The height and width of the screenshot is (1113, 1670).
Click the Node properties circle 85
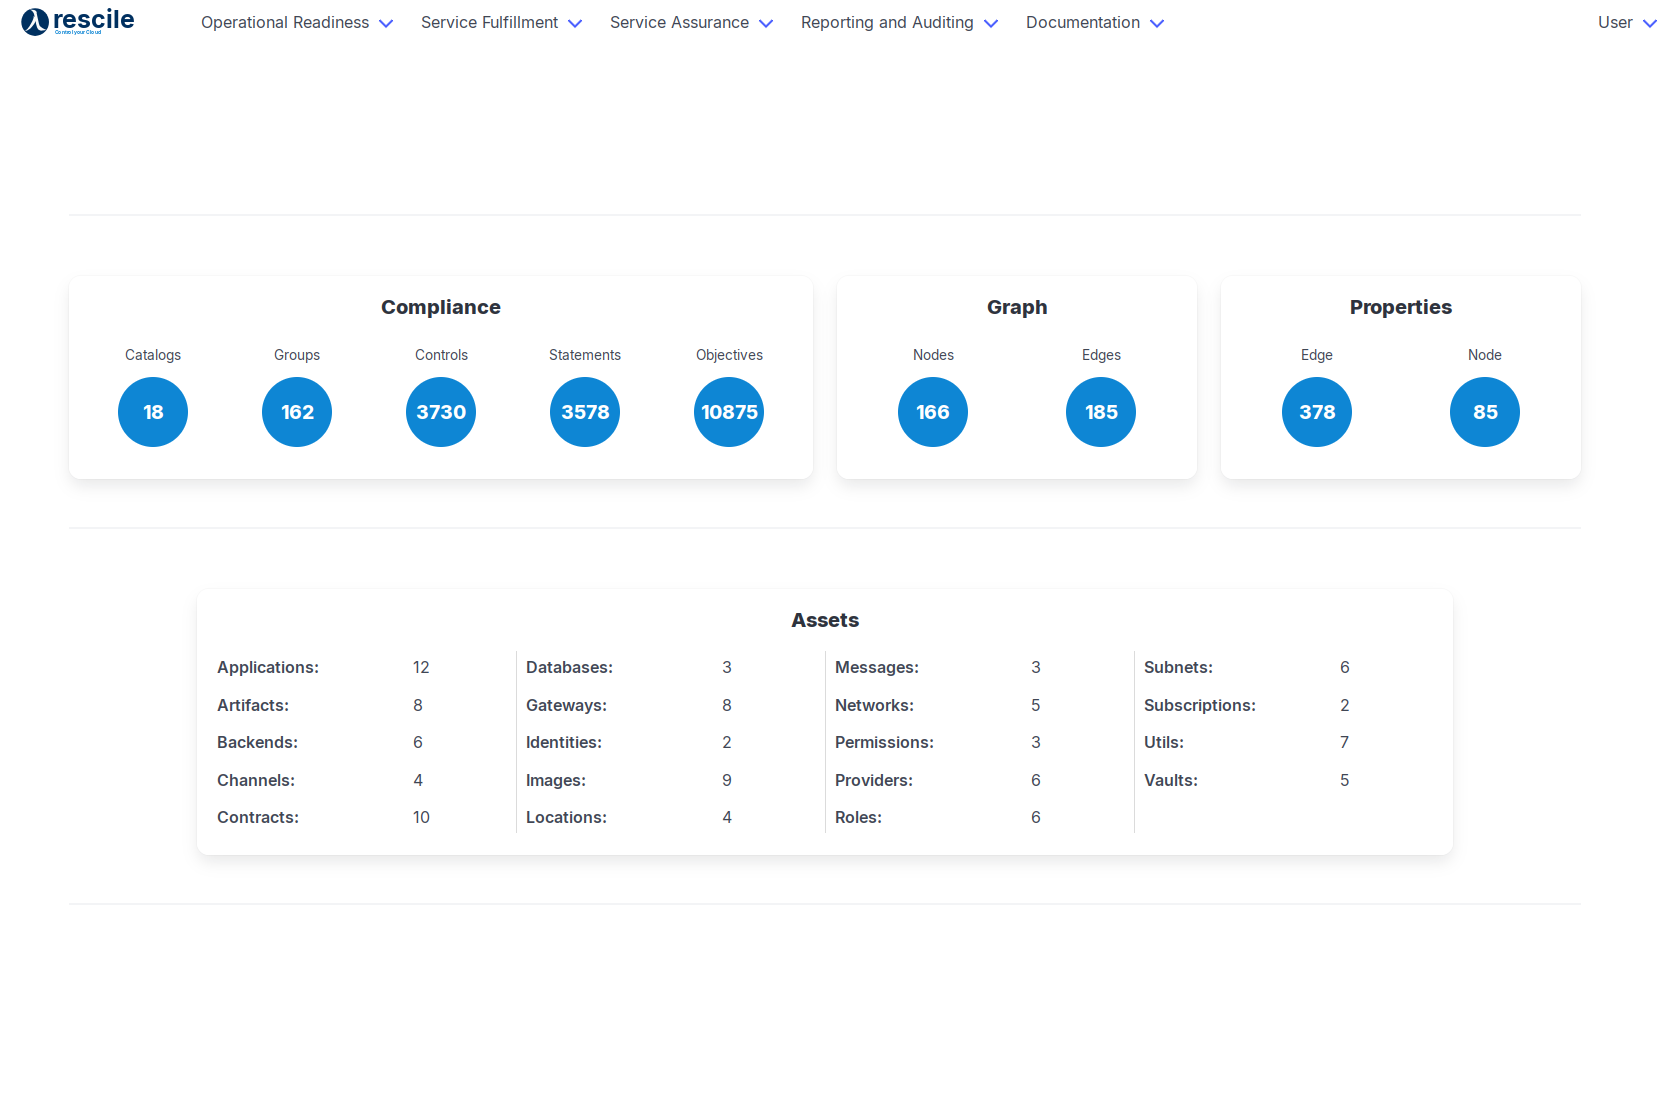pos(1485,412)
